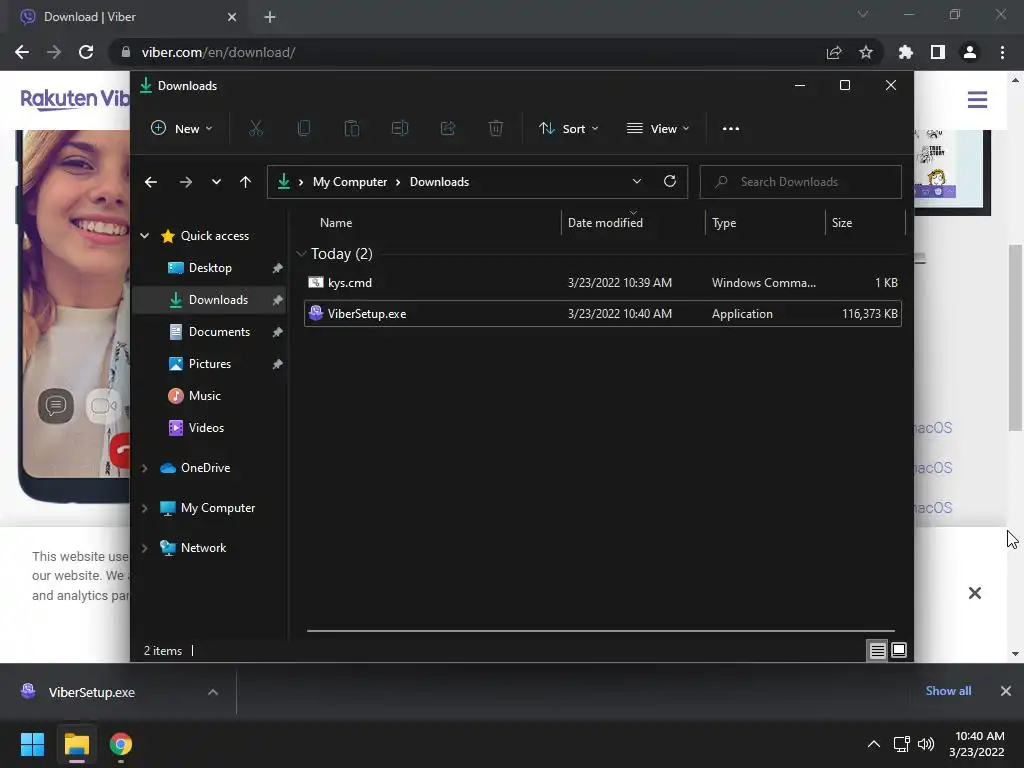This screenshot has height=768, width=1024.
Task: Open the View dropdown
Action: tap(658, 129)
